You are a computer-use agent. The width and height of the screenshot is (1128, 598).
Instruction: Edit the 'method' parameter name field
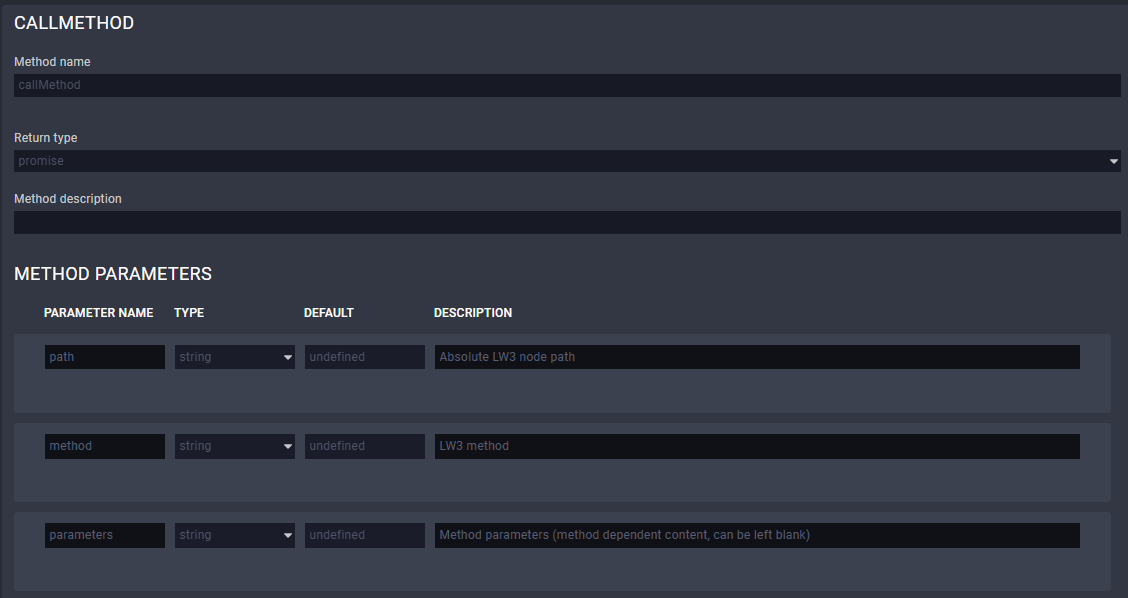coord(104,446)
